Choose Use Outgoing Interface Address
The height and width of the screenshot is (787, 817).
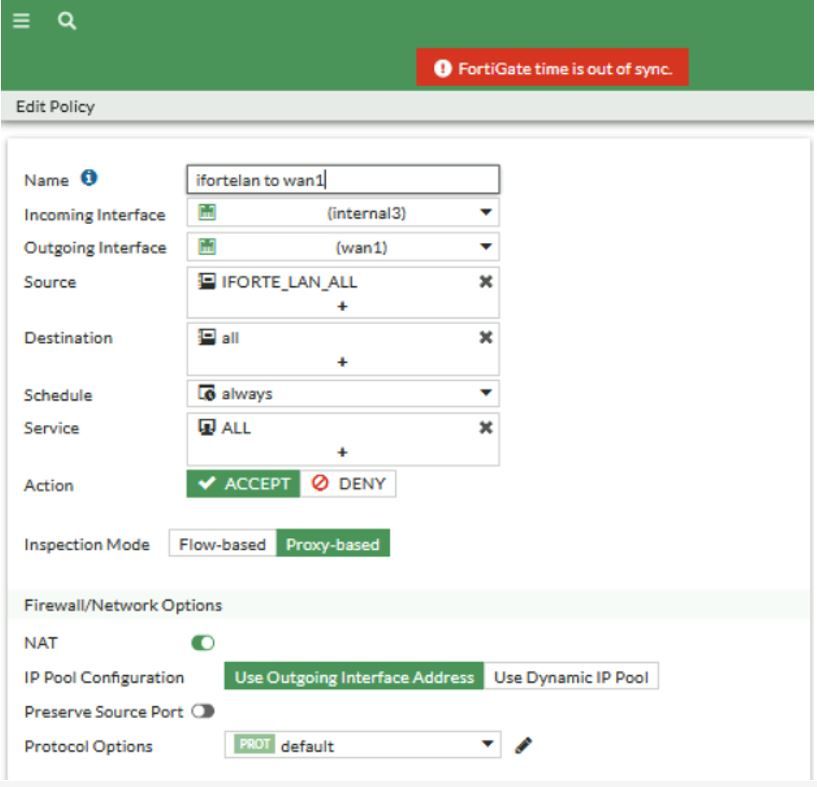(354, 677)
